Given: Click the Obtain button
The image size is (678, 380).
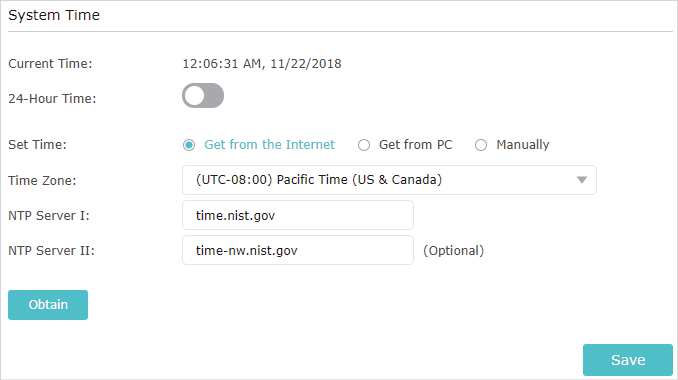Looking at the screenshot, I should point(48,305).
